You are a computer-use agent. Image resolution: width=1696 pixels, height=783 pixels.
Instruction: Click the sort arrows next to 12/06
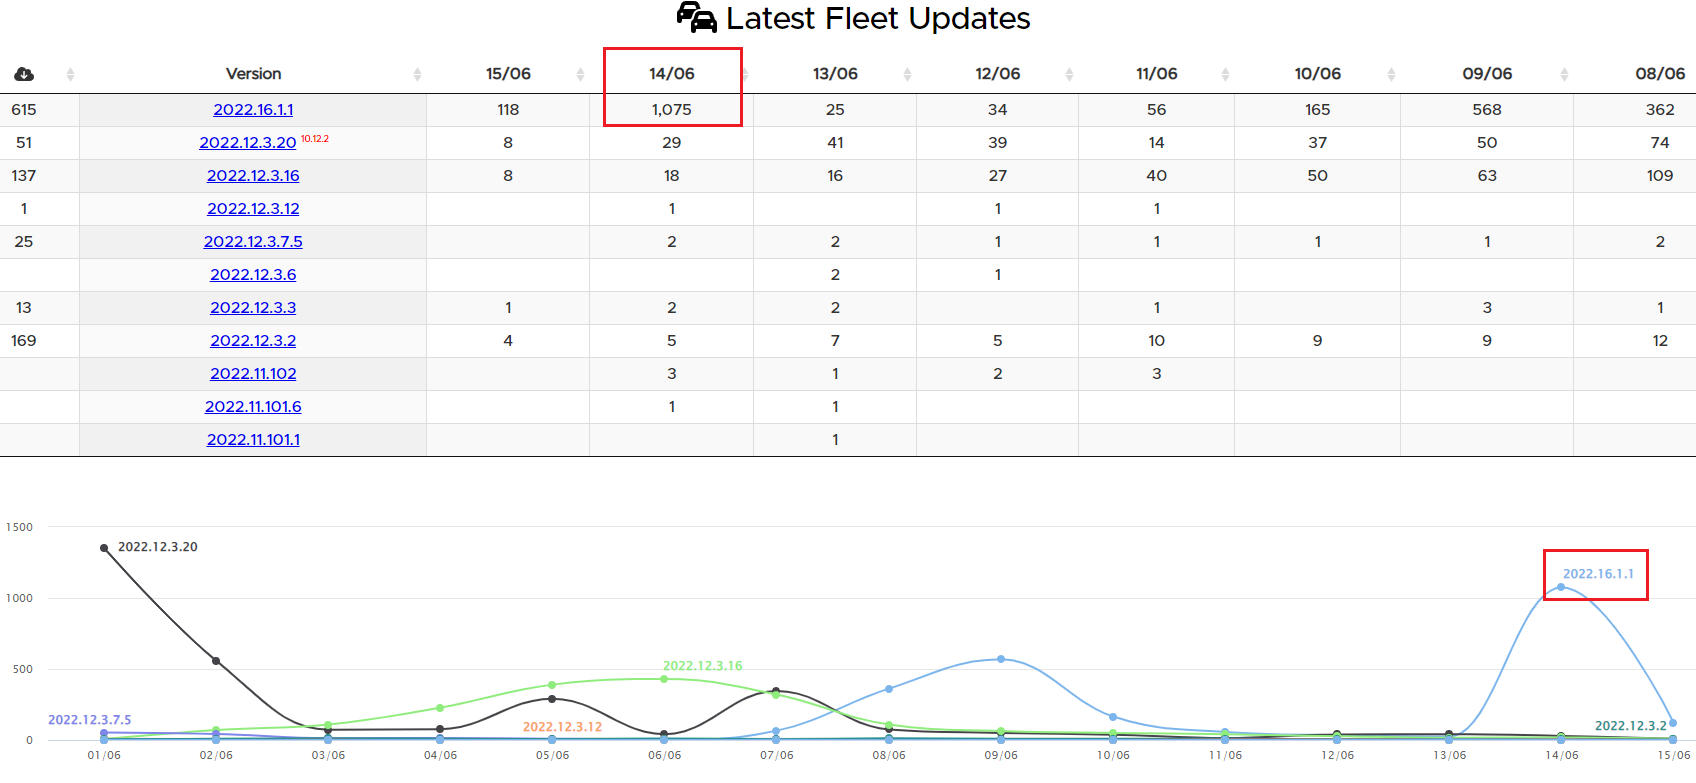click(1069, 74)
